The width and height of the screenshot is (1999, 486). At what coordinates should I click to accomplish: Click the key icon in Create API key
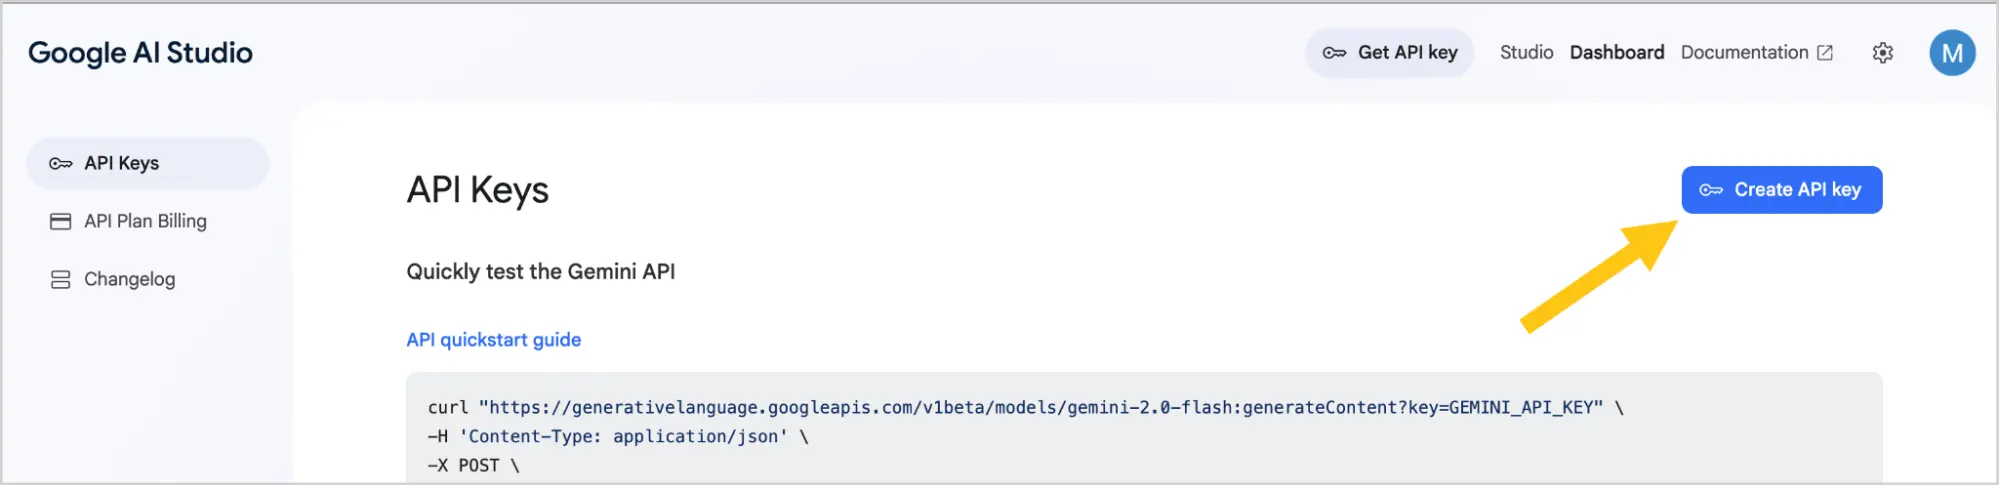coord(1711,190)
